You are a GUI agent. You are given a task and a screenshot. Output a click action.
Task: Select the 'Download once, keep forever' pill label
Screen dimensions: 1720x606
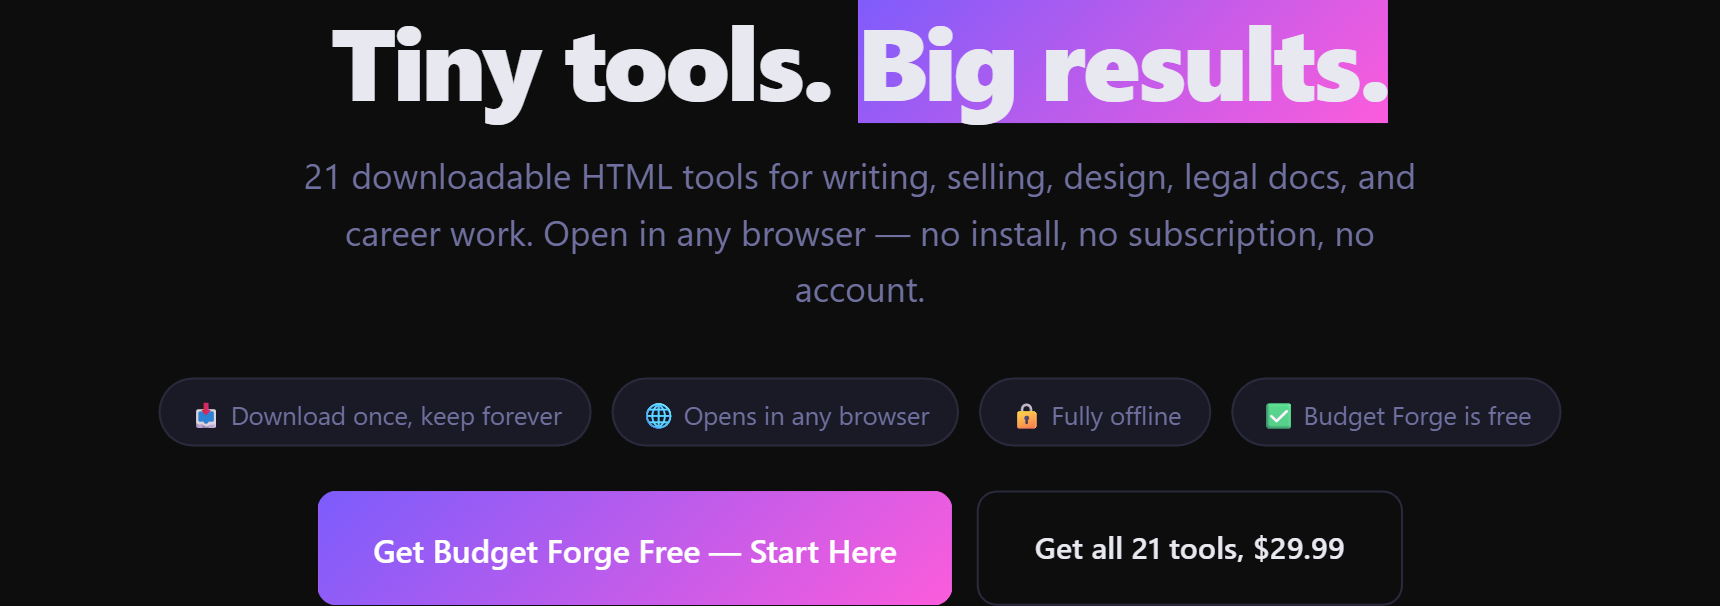[x=396, y=416]
